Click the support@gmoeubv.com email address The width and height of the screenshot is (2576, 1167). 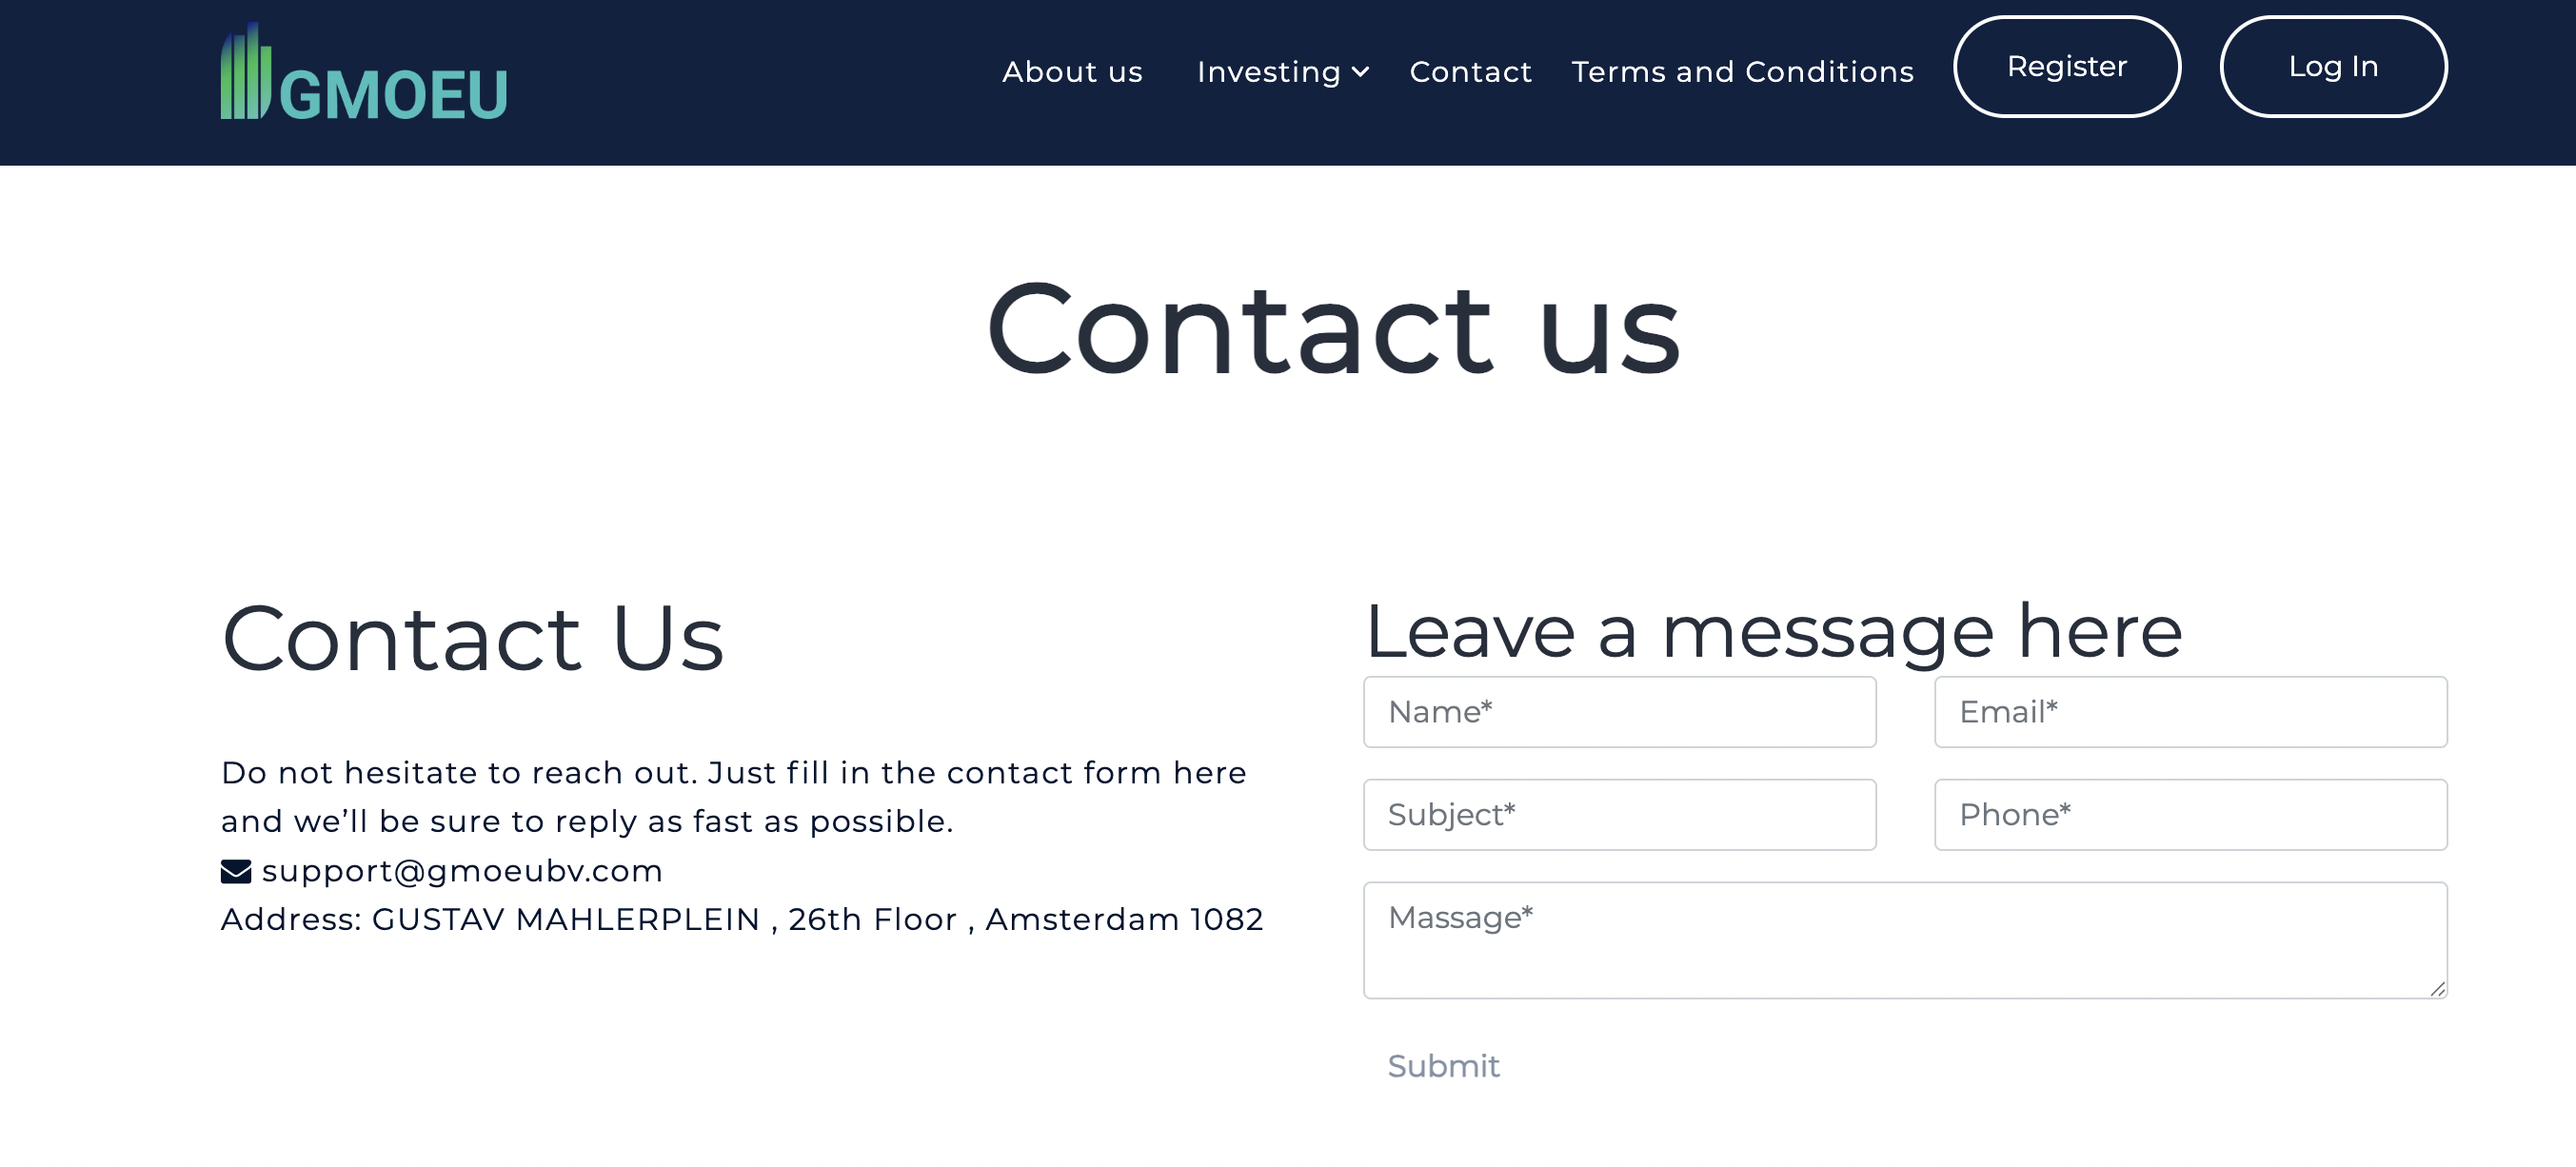tap(462, 871)
